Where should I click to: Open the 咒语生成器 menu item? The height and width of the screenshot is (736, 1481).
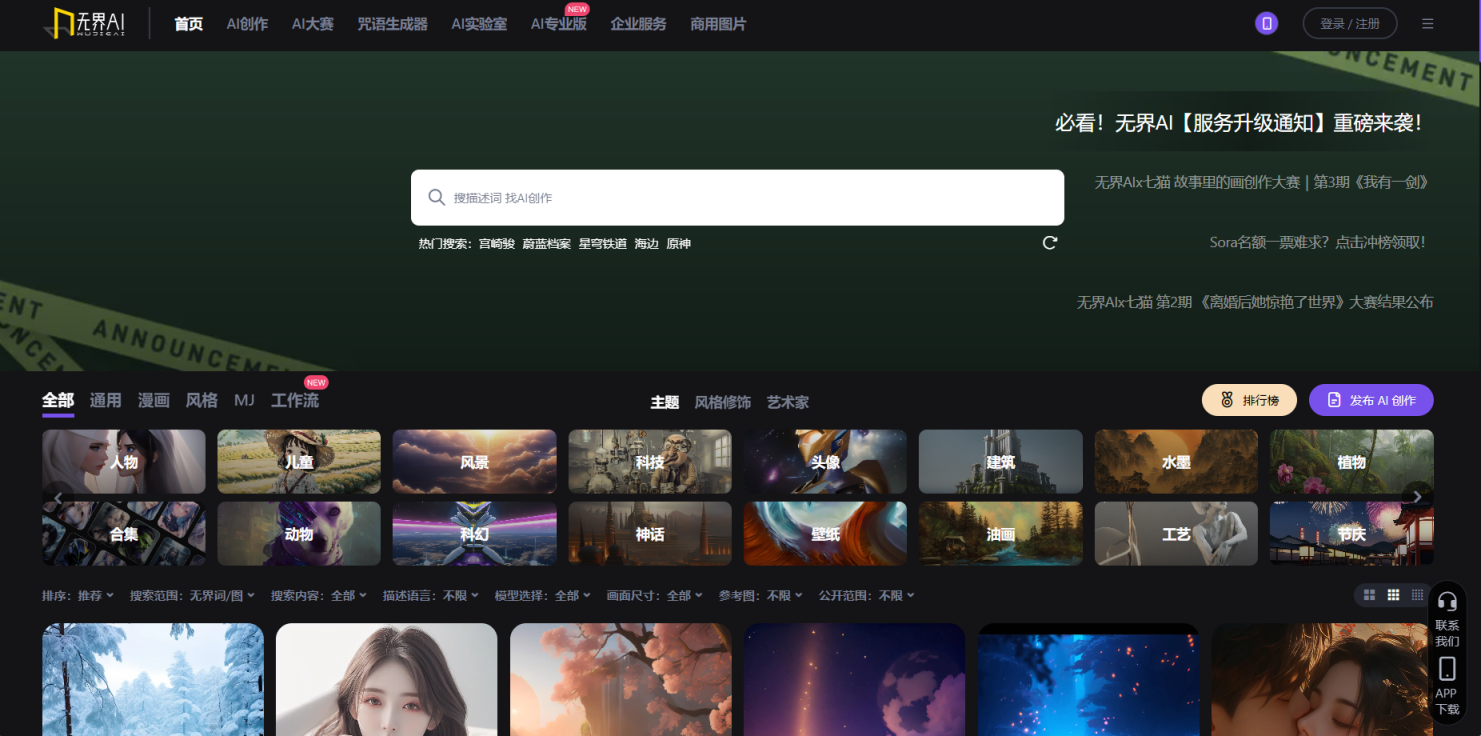pyautogui.click(x=393, y=24)
